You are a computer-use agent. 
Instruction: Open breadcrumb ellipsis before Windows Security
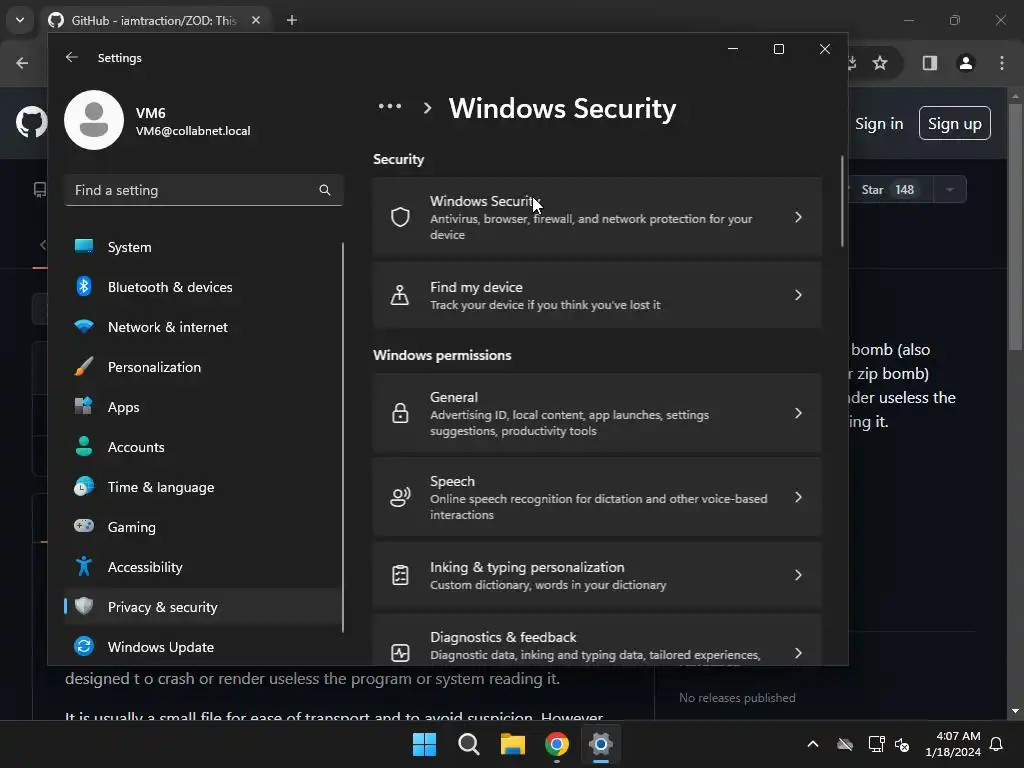click(390, 106)
